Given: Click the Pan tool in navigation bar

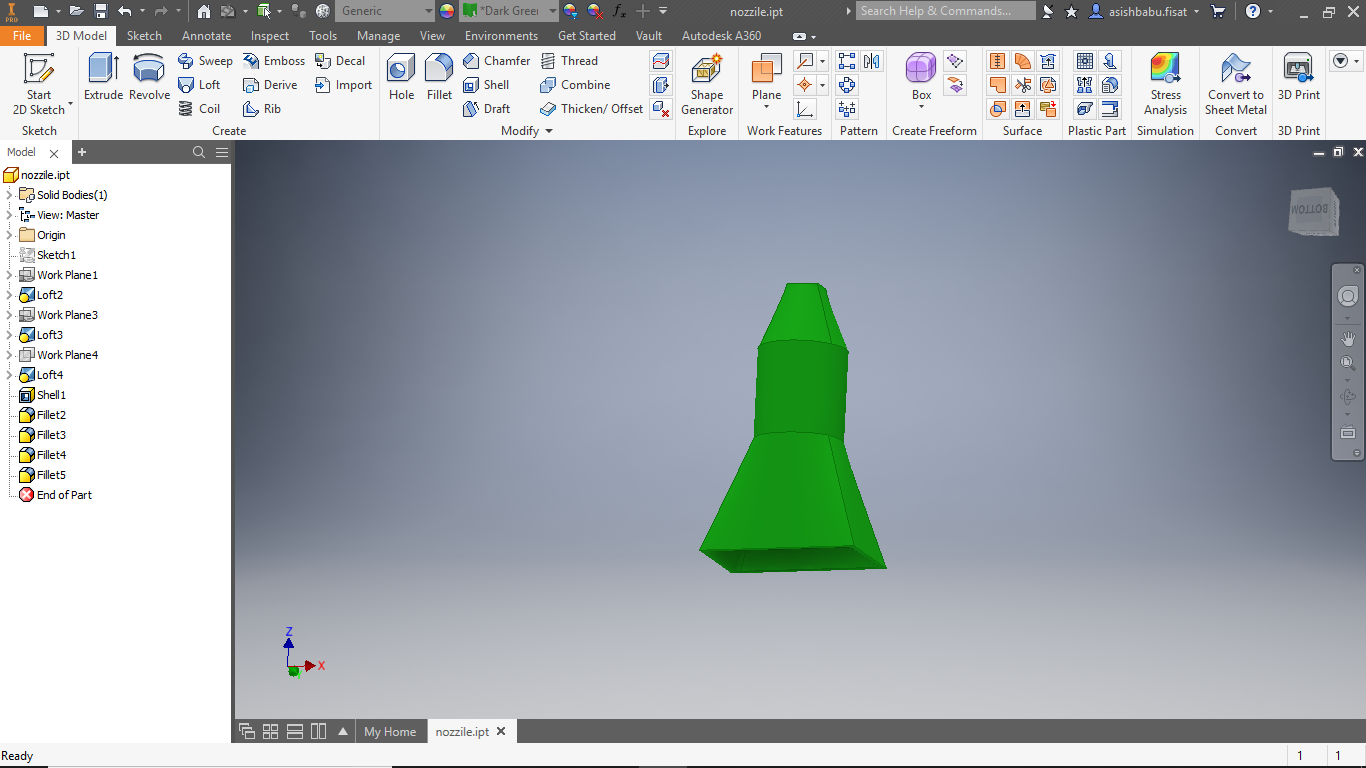Looking at the screenshot, I should [x=1348, y=338].
